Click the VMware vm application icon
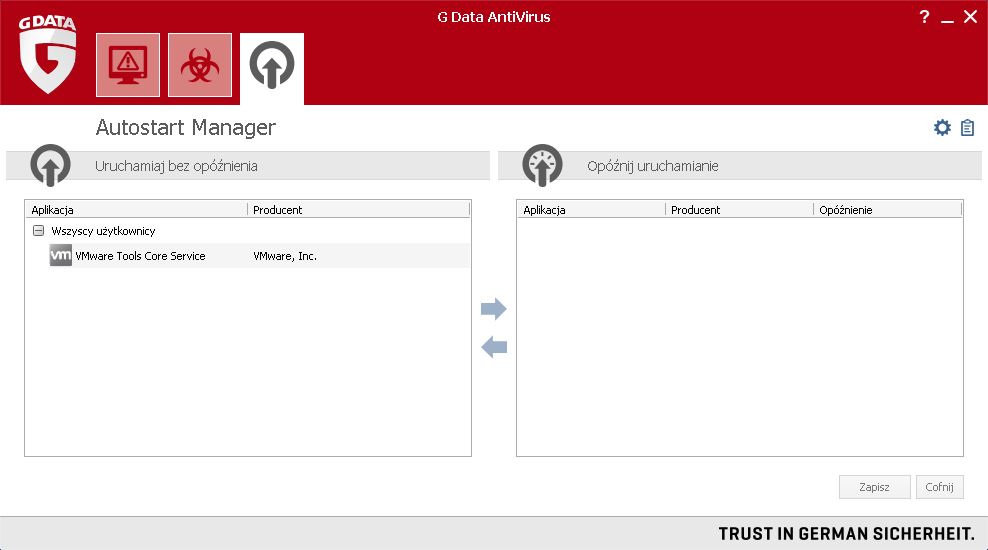Image resolution: width=988 pixels, height=550 pixels. [60, 255]
